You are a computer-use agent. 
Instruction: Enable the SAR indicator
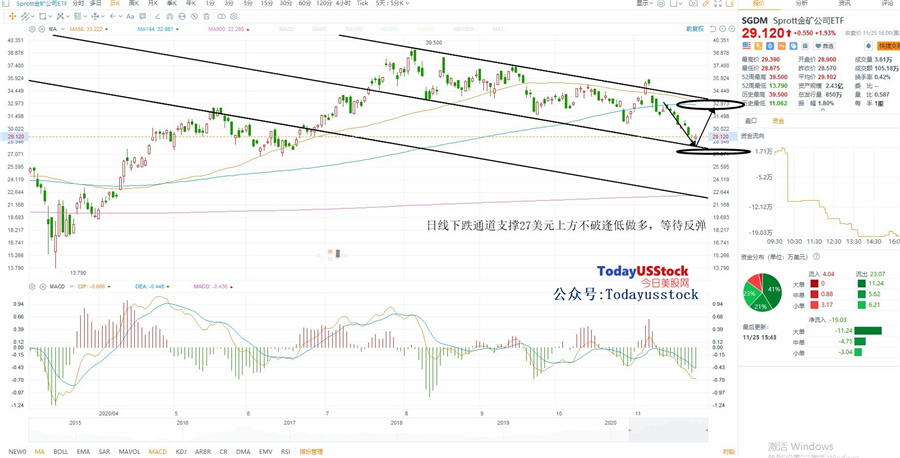click(x=104, y=452)
